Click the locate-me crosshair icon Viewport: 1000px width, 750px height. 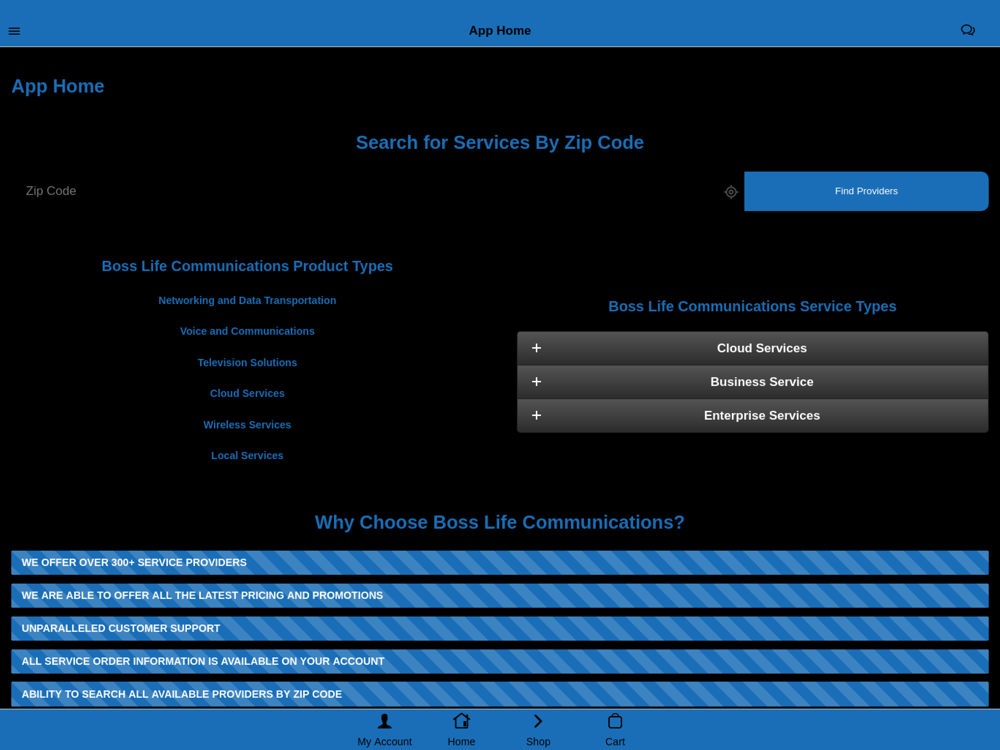click(731, 191)
